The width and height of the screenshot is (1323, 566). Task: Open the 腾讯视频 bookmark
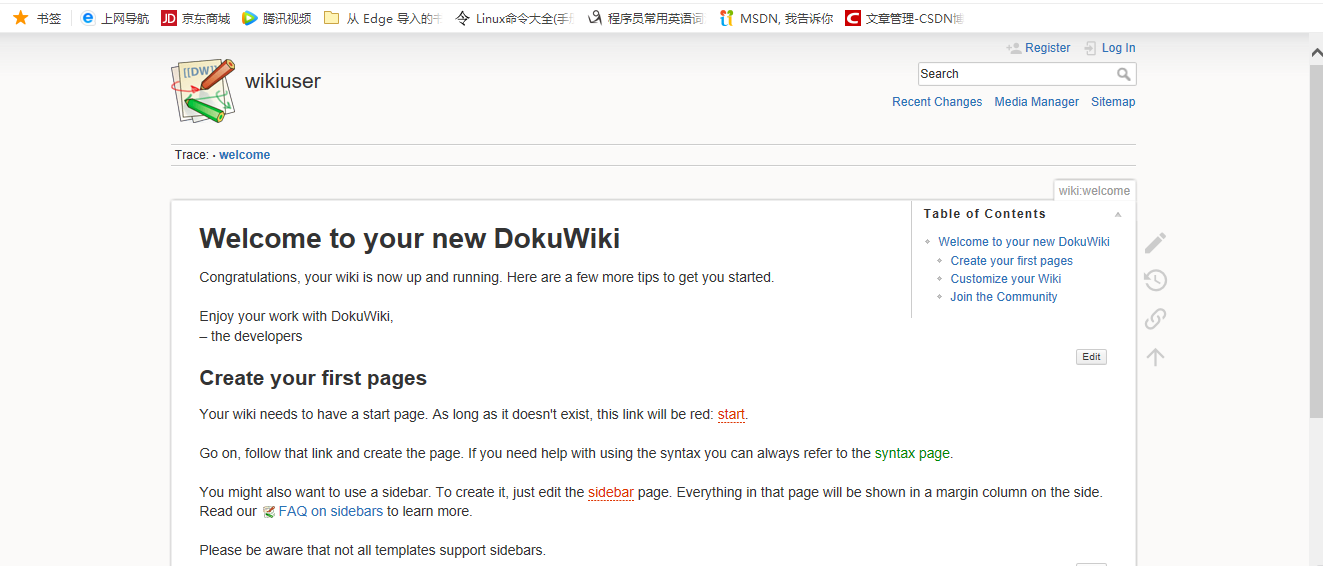tap(277, 18)
